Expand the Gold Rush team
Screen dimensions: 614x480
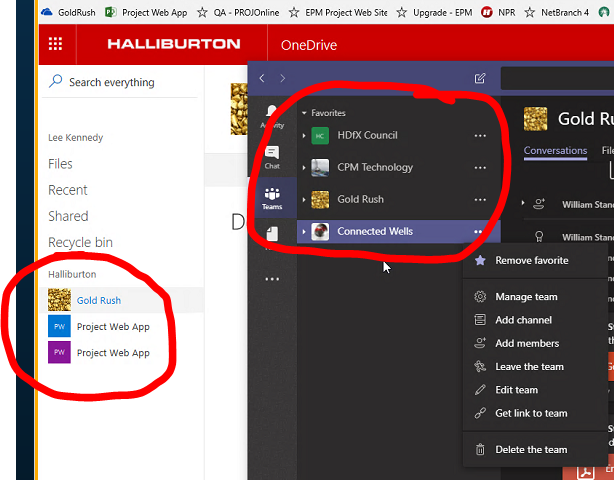304,200
